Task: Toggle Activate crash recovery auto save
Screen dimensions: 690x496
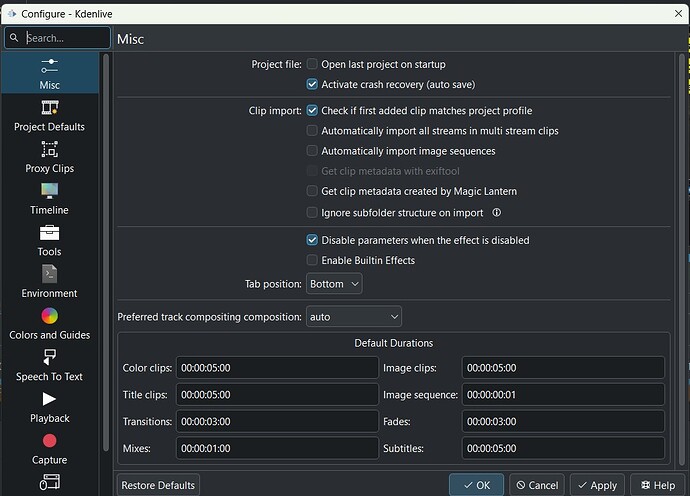Action: point(312,84)
